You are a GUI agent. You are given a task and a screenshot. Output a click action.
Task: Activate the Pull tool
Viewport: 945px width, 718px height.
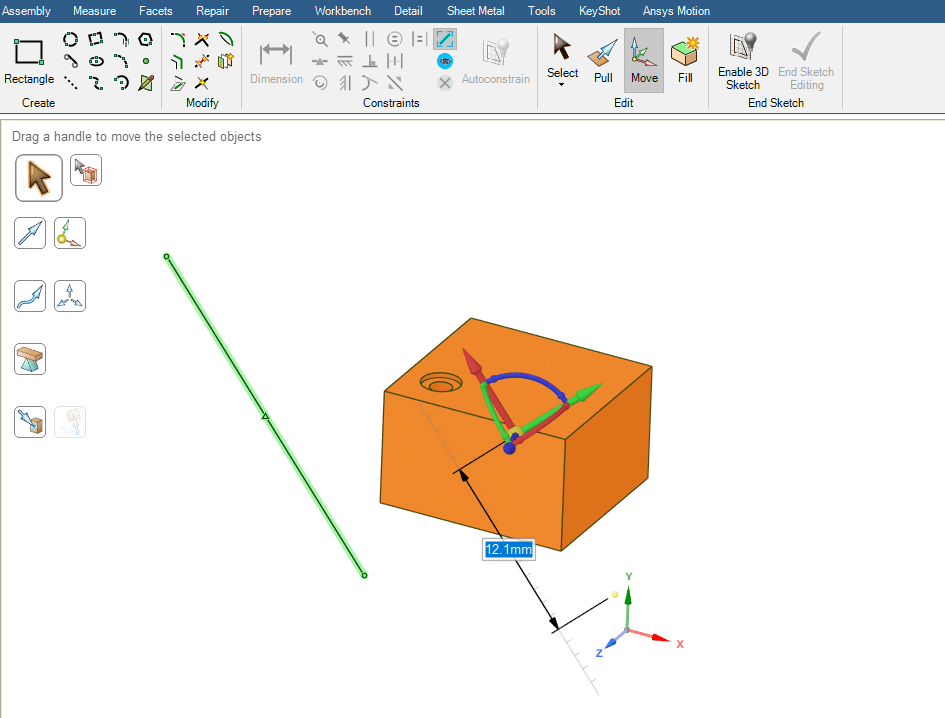click(x=603, y=60)
